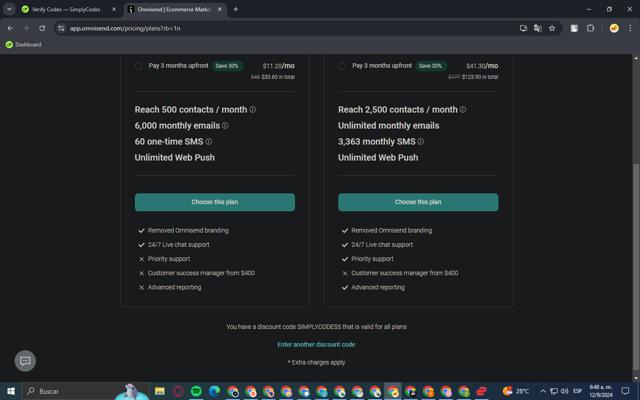Click the Save 30% badge on $11.20 plan
Screen dimensions: 640x400
[x=227, y=66]
